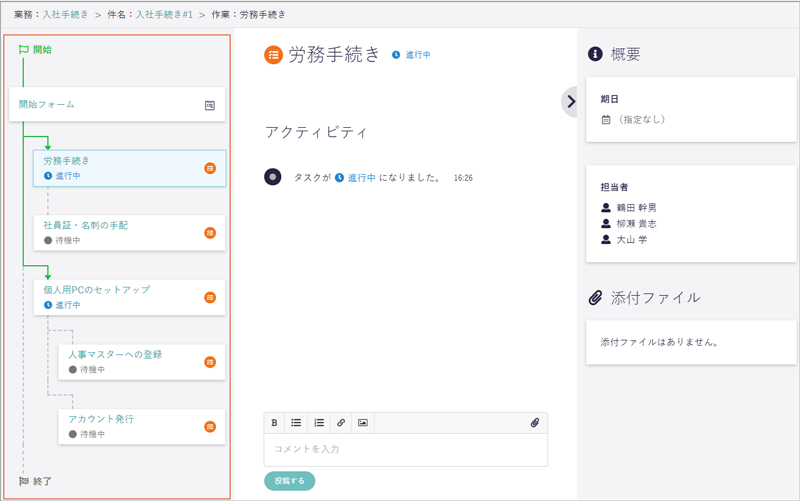Select the 人事マスターへの登録 task
The image size is (800, 501).
[115, 355]
